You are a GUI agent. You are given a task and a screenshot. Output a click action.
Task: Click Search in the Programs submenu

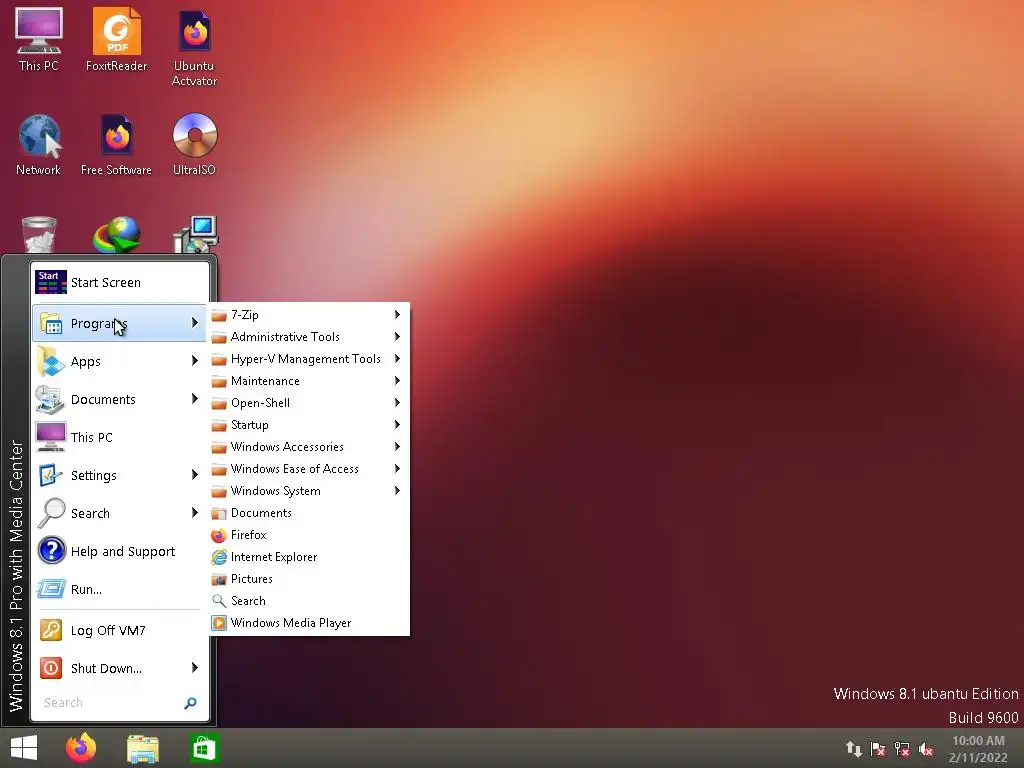pyautogui.click(x=308, y=601)
